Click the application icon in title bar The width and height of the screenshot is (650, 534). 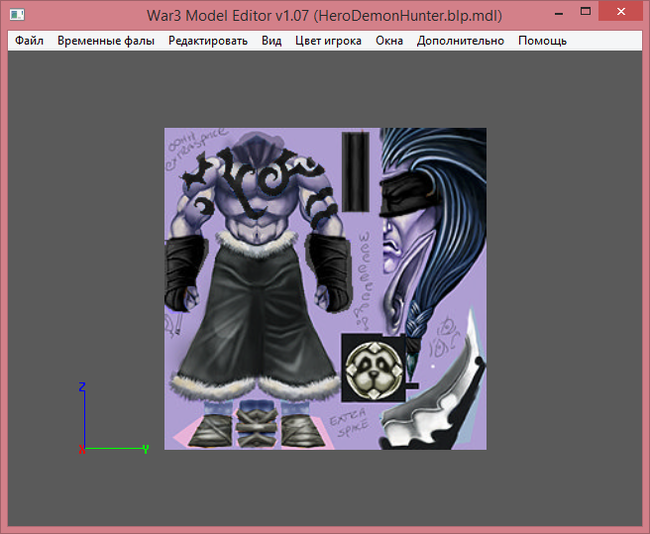17,15
